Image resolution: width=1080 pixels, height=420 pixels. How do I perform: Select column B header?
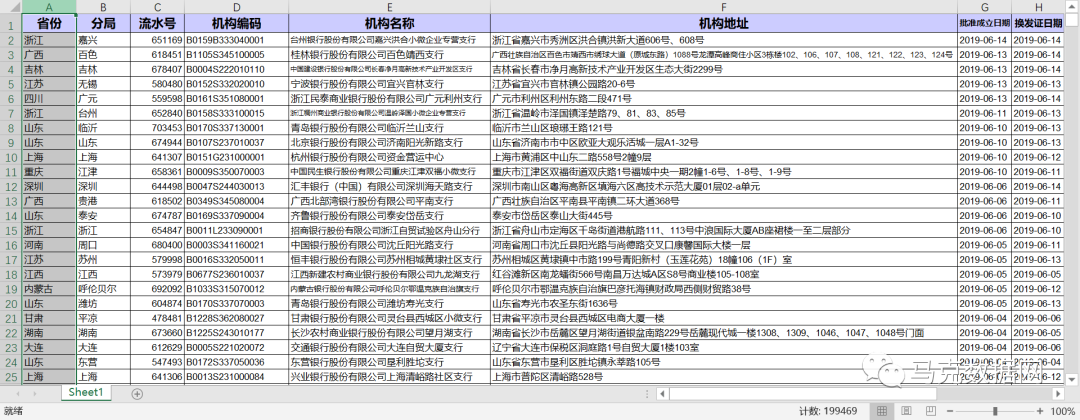tap(103, 7)
